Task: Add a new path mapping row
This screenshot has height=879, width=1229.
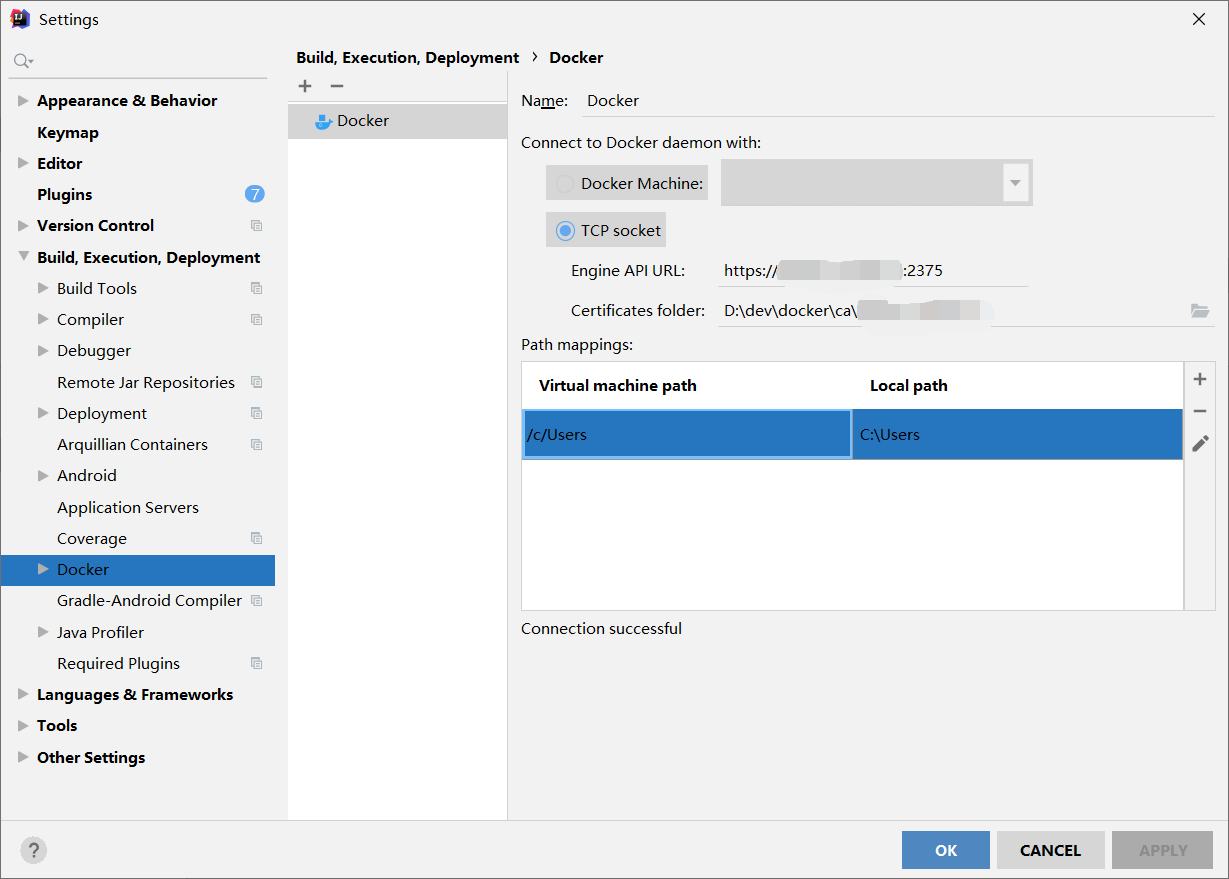Action: point(1200,380)
